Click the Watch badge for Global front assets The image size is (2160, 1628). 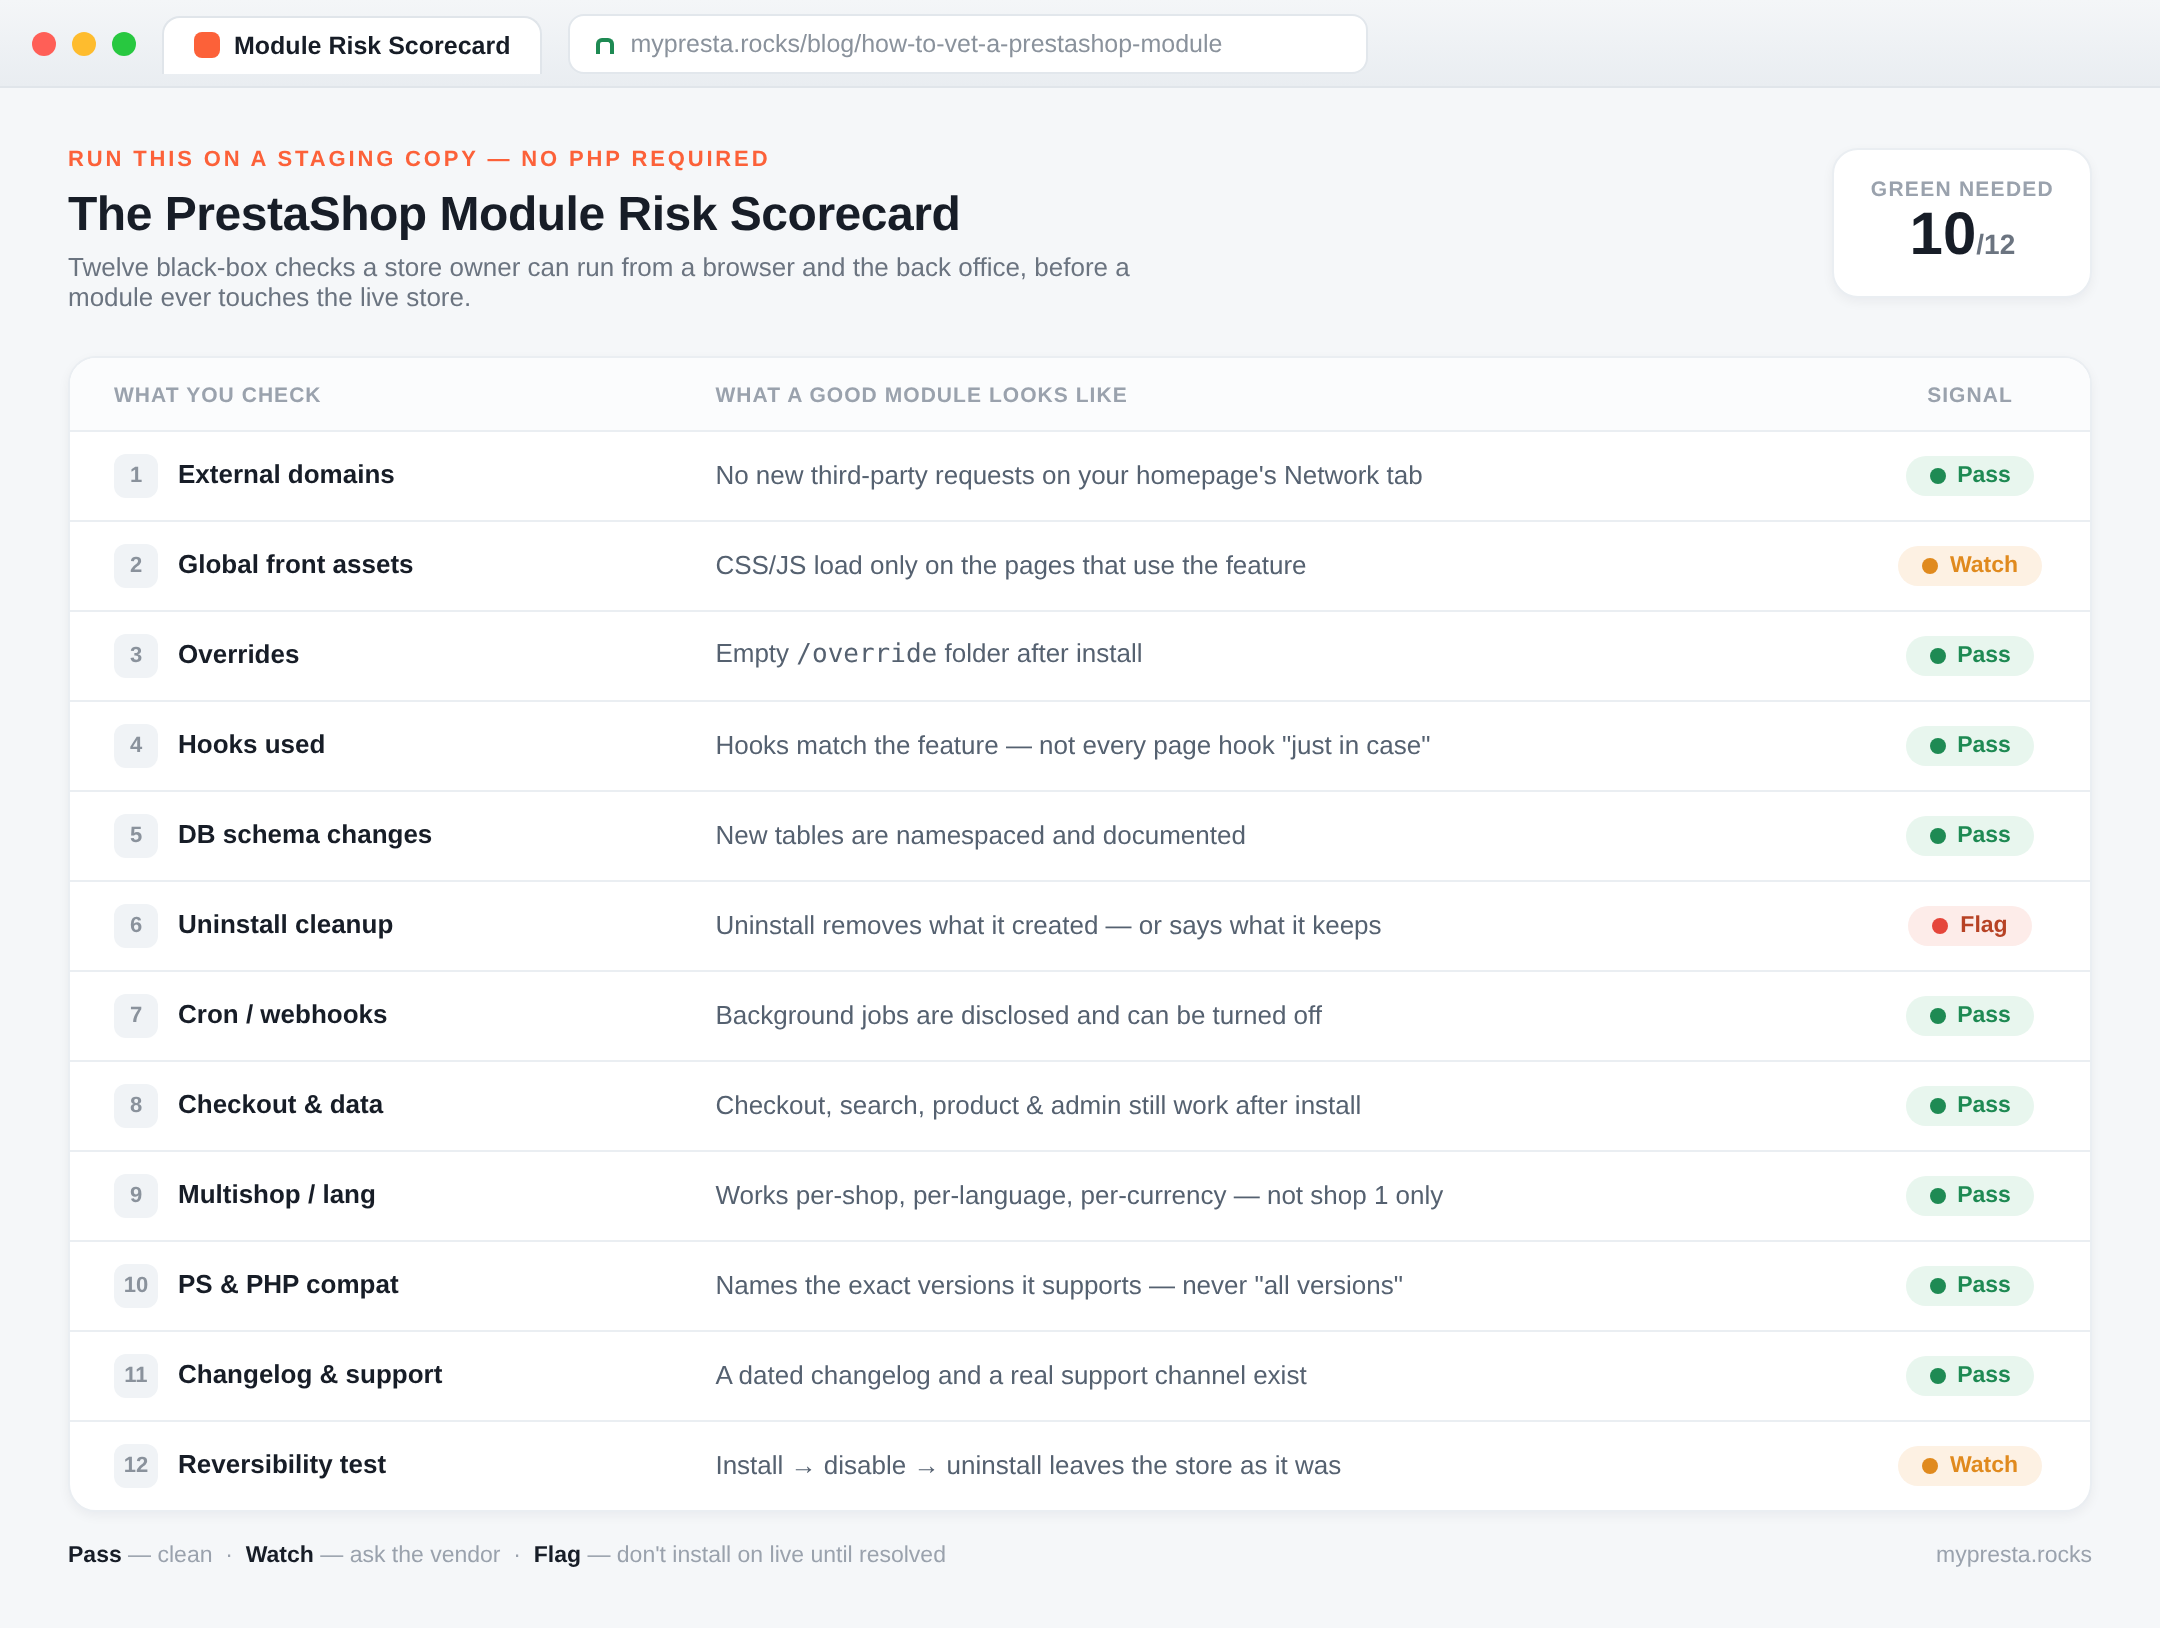1969,565
